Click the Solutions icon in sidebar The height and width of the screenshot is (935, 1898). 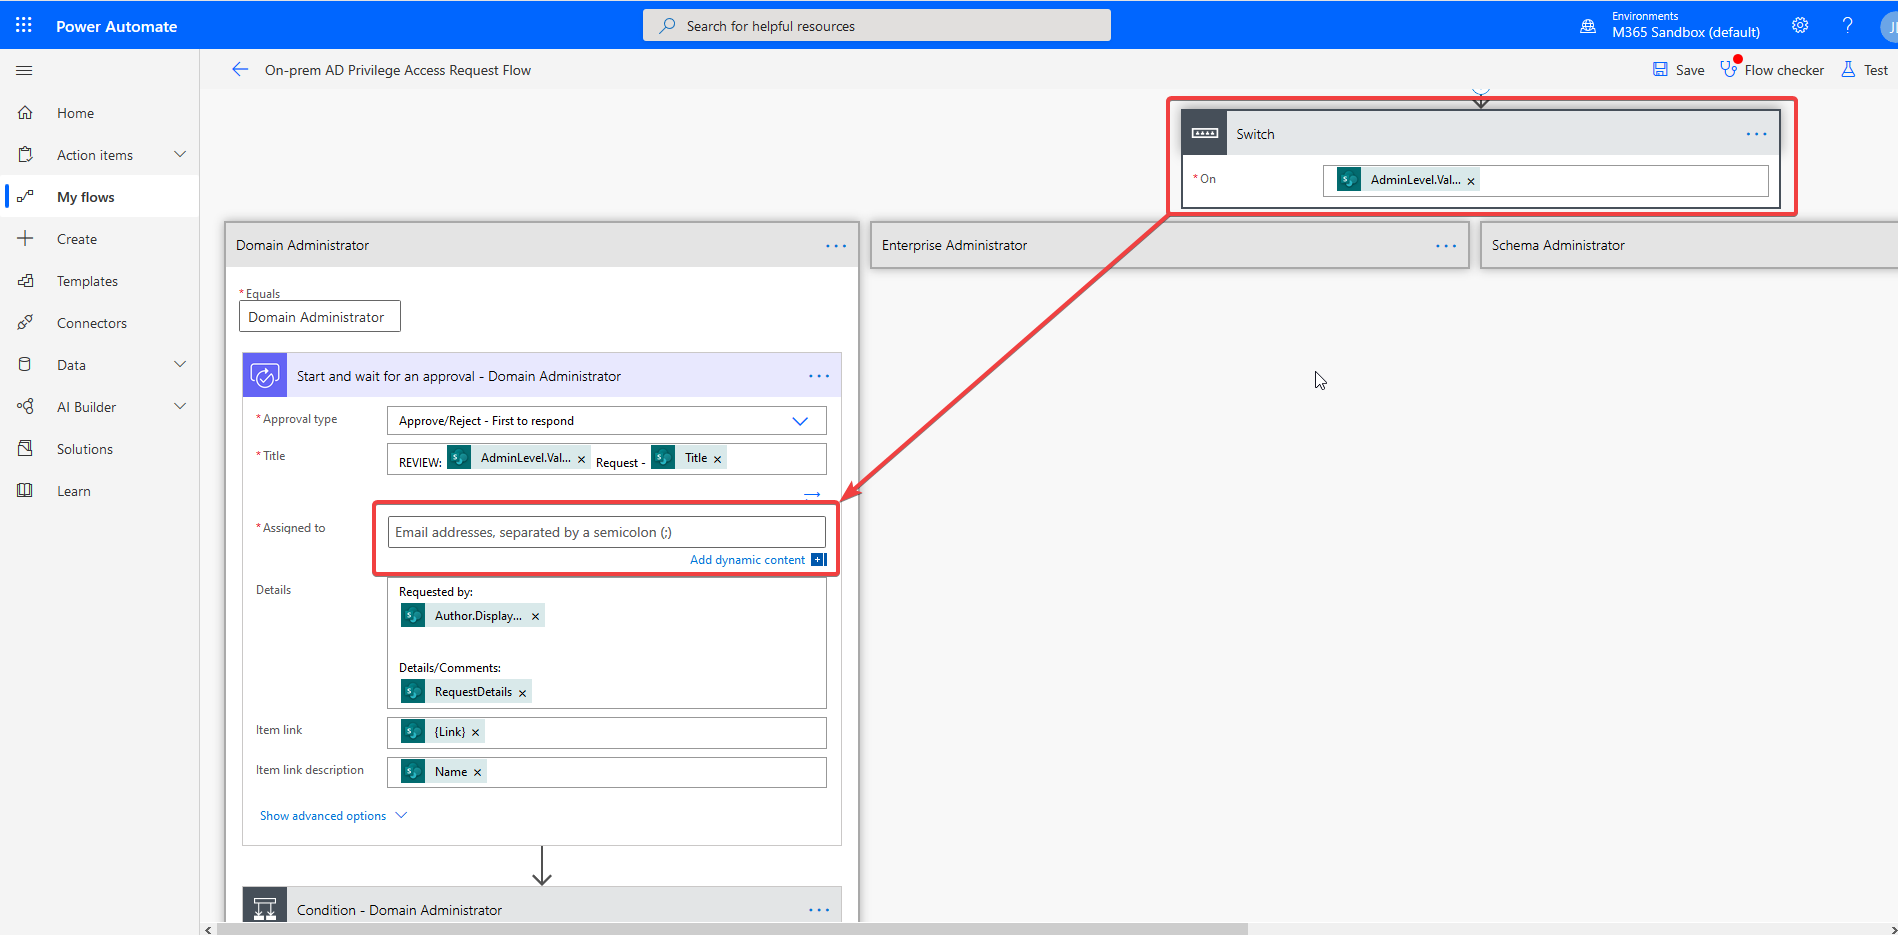[x=26, y=449]
